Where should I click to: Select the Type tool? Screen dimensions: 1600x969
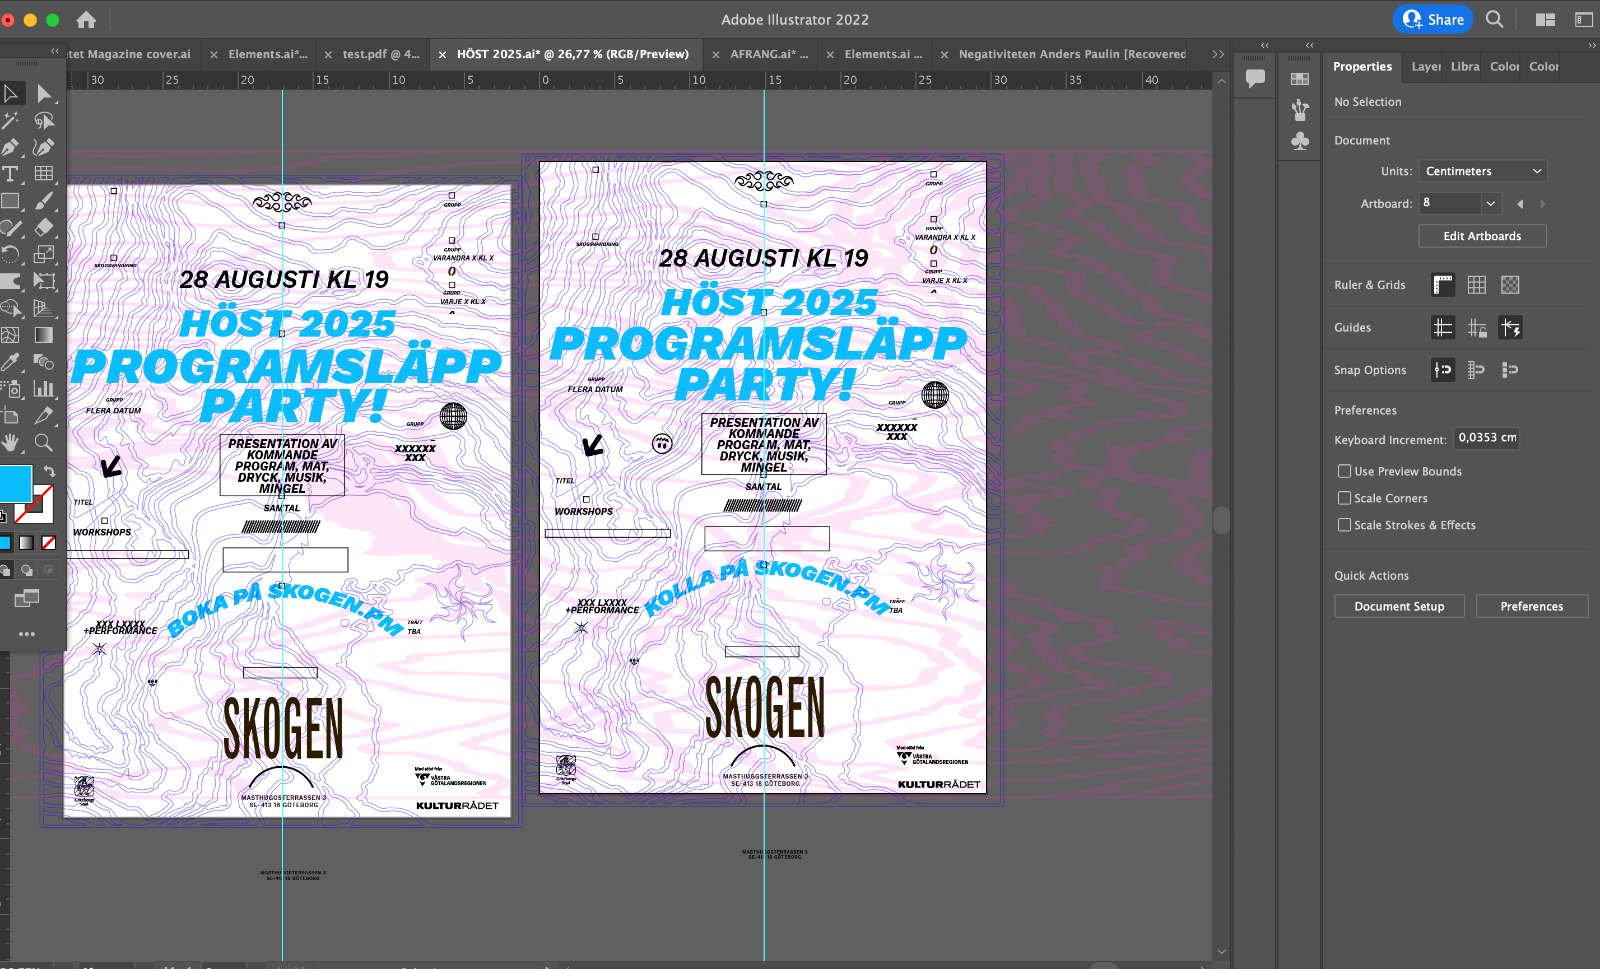click(11, 174)
